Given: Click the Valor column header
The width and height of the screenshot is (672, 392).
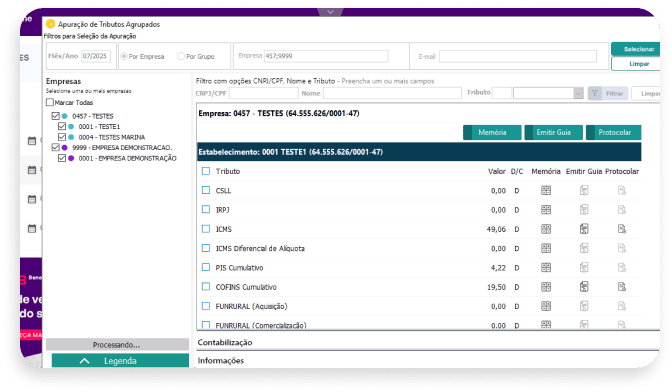Looking at the screenshot, I should coord(497,171).
